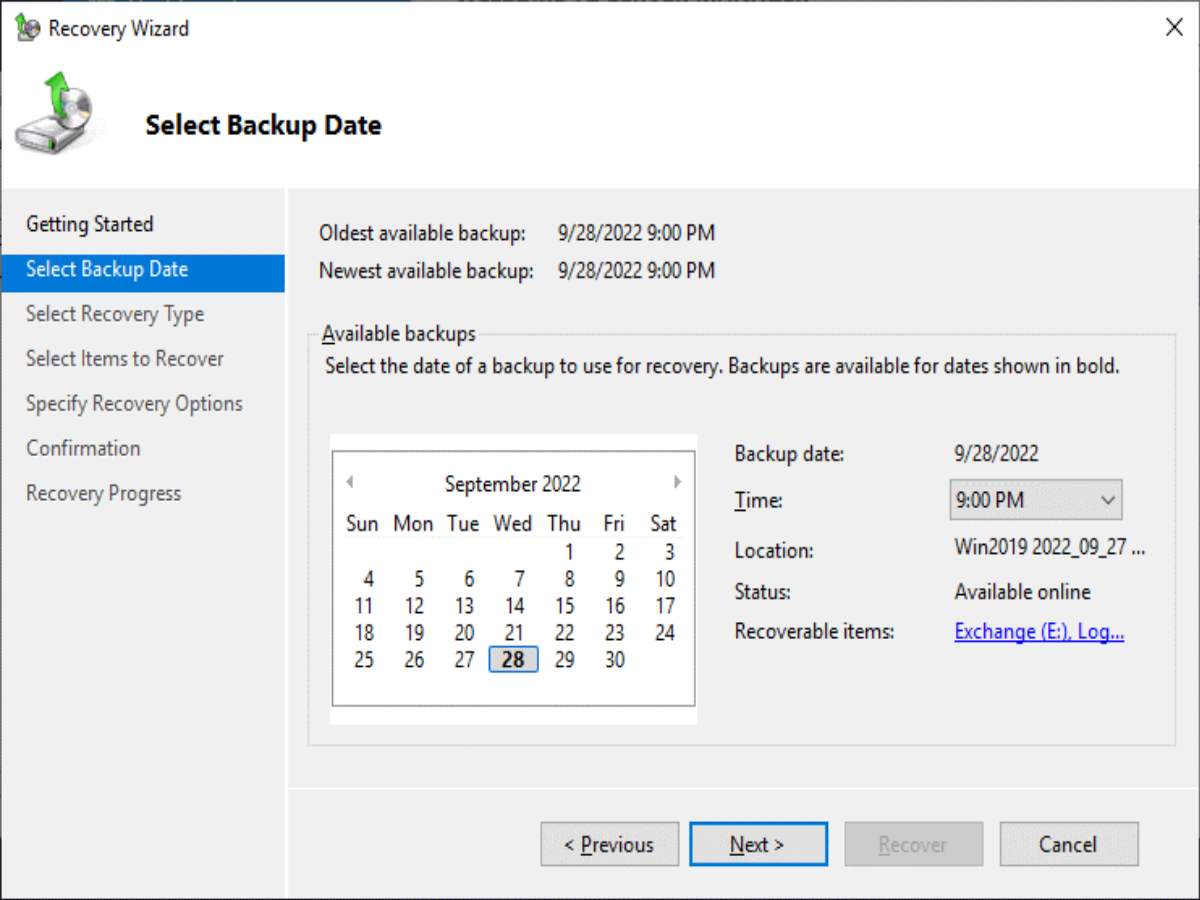Click the Previous button

tap(609, 844)
